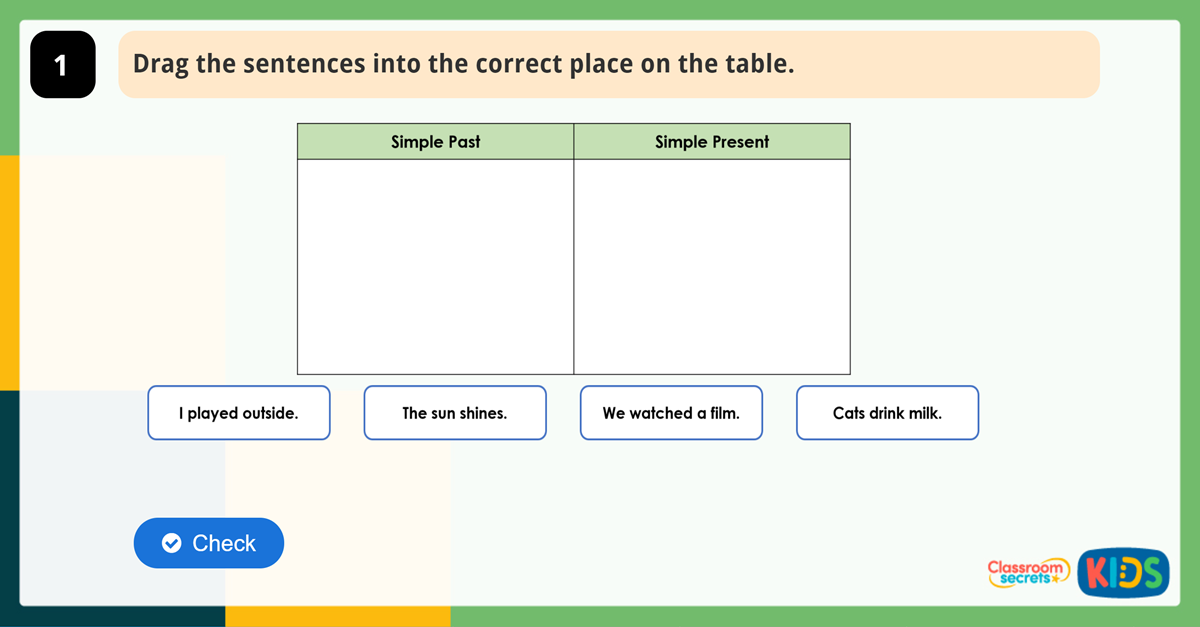Image resolution: width=1200 pixels, height=627 pixels.
Task: Click inside the Simple Past table cell
Action: pos(435,265)
